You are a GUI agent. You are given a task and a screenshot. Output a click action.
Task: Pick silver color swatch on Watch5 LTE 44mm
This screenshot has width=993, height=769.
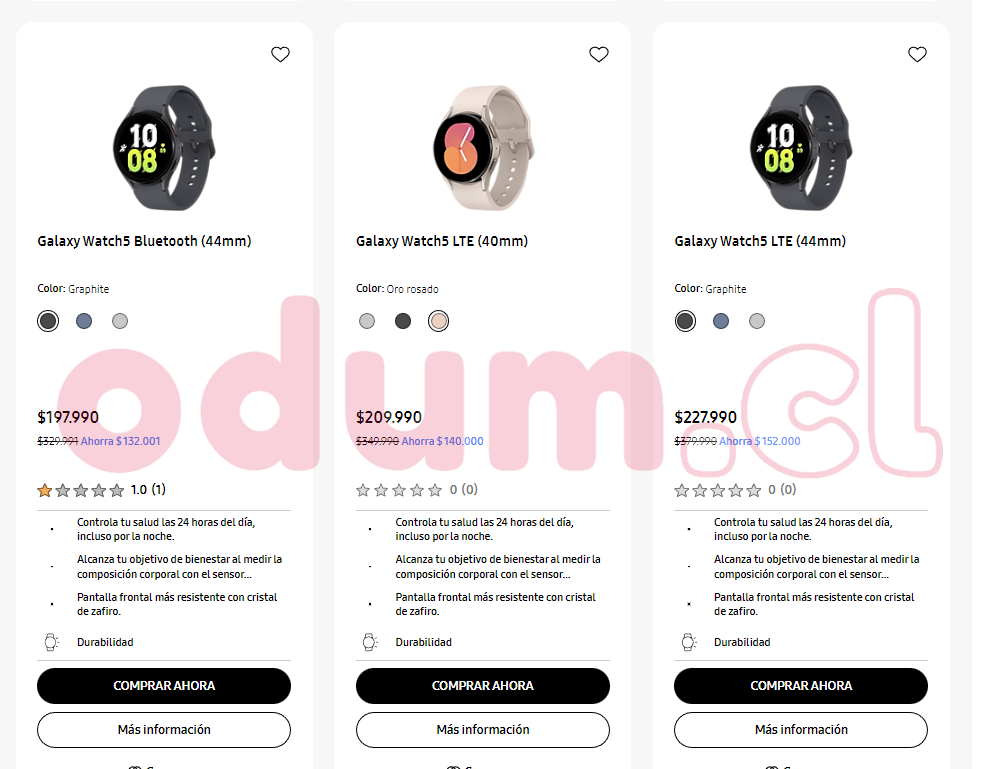pyautogui.click(x=757, y=321)
